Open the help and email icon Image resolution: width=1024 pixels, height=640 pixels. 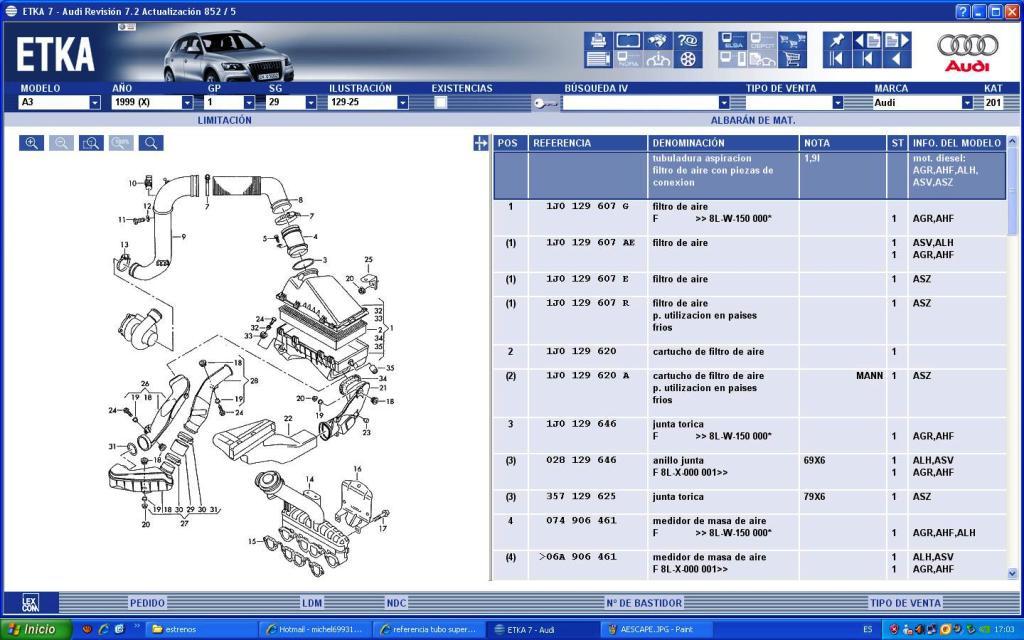point(688,40)
